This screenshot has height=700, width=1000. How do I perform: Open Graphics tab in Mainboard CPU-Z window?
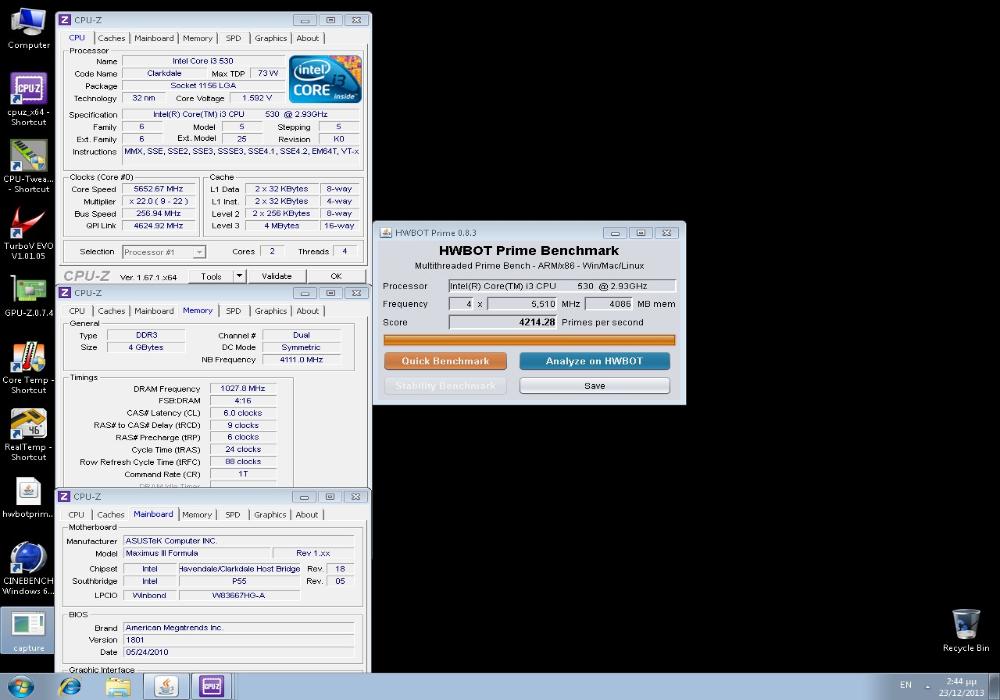point(270,515)
